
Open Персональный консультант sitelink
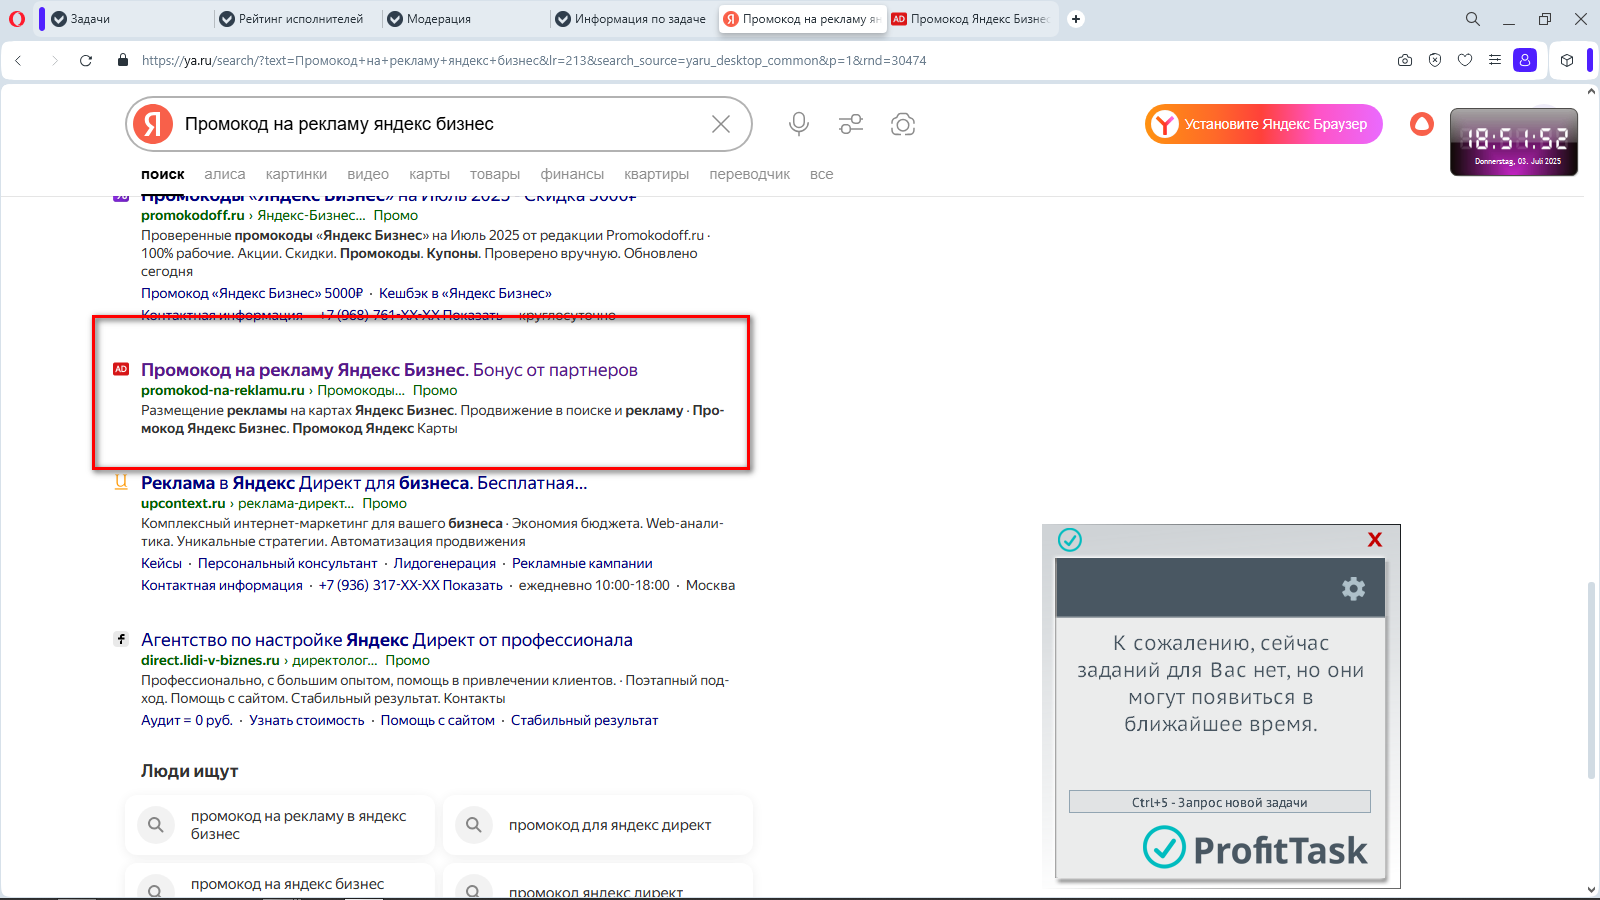pyautogui.click(x=288, y=563)
